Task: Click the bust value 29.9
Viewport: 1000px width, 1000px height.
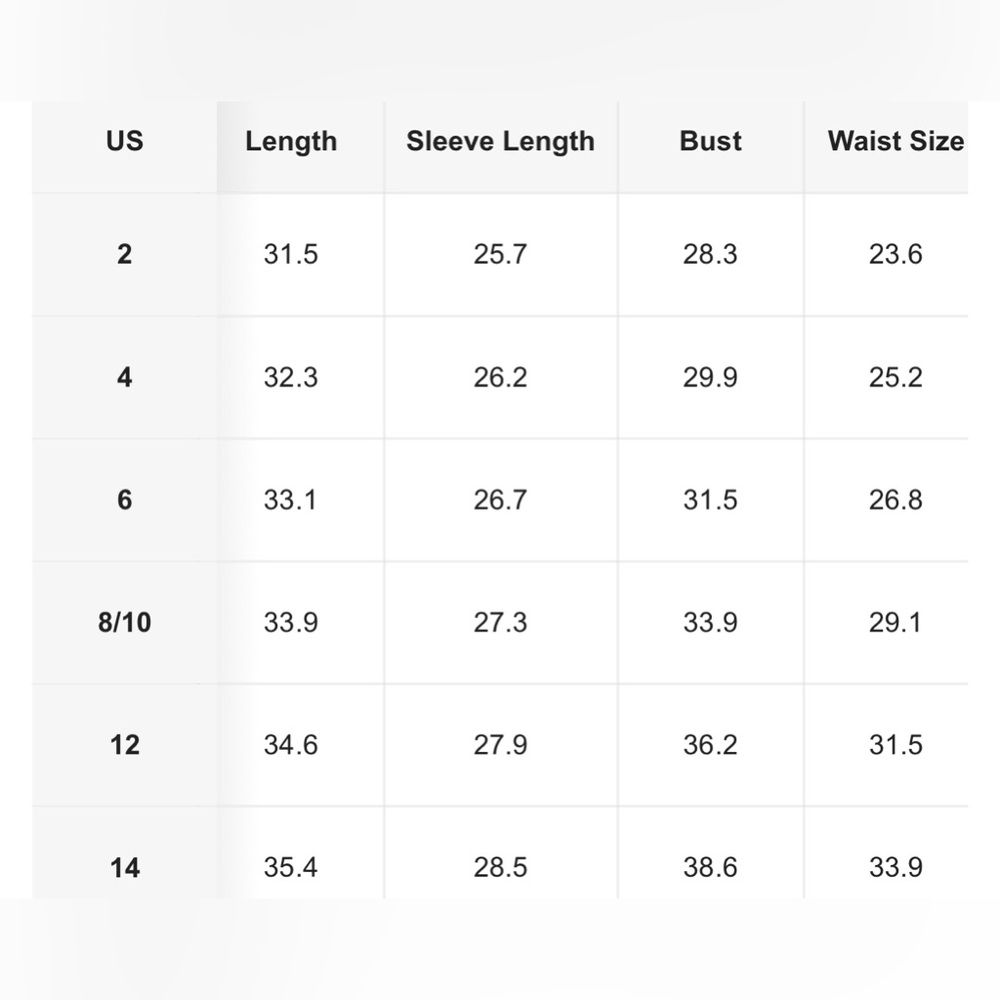Action: click(710, 377)
